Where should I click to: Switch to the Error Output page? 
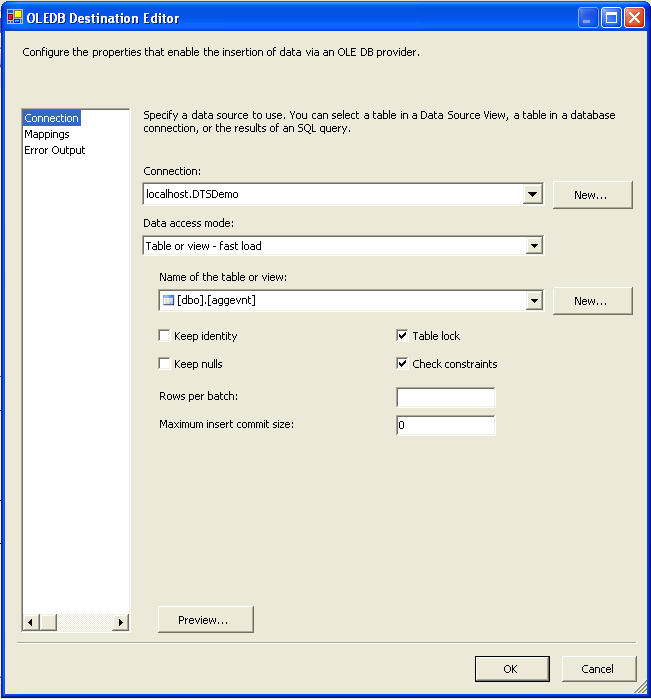(x=55, y=150)
